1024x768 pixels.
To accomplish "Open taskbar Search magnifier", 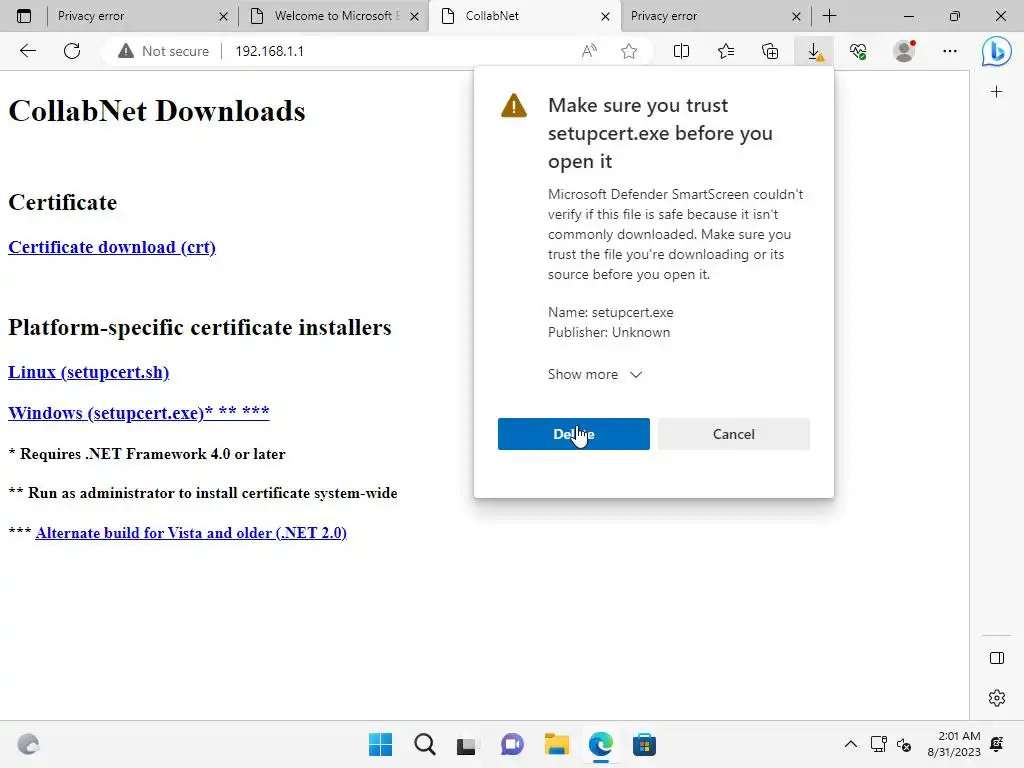I will pyautogui.click(x=424, y=744).
